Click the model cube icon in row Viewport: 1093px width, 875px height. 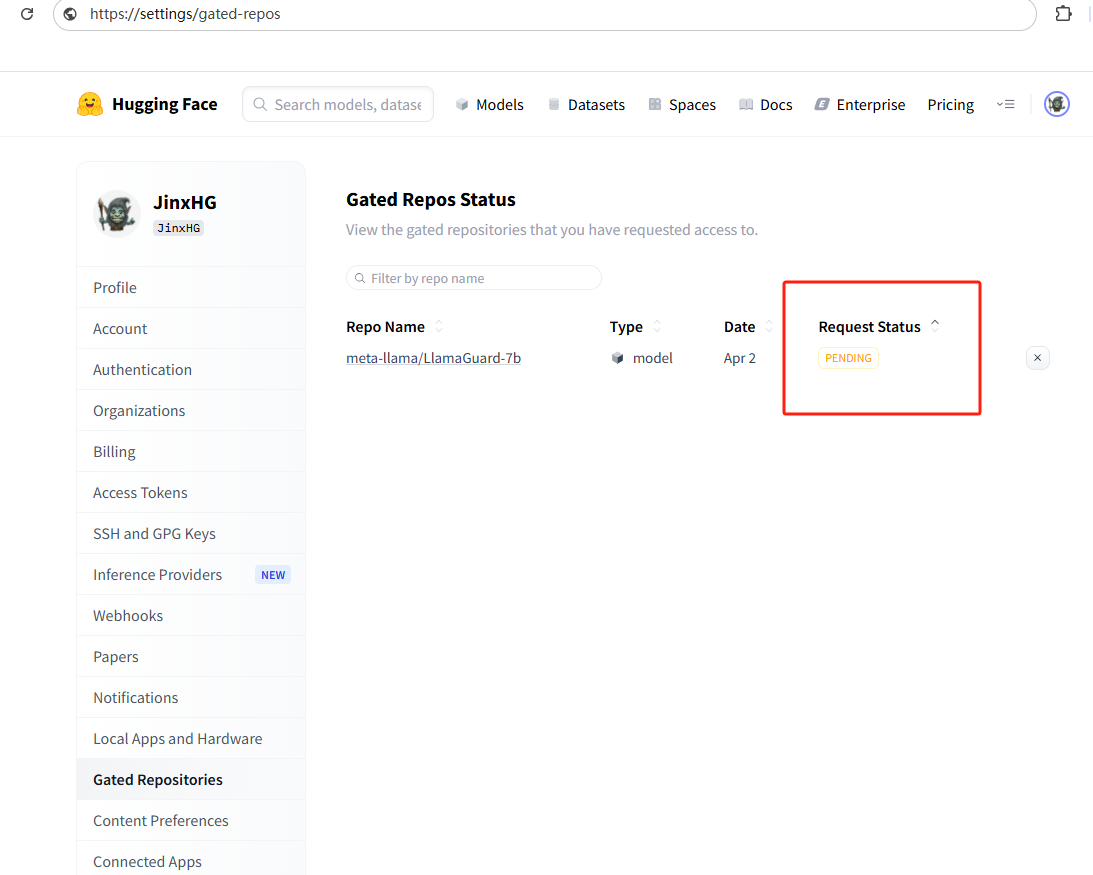click(x=617, y=358)
